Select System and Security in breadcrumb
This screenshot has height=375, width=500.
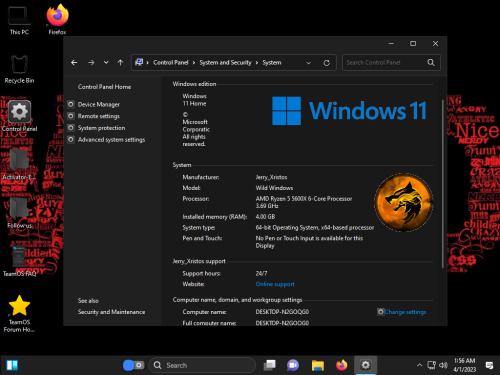coord(225,63)
